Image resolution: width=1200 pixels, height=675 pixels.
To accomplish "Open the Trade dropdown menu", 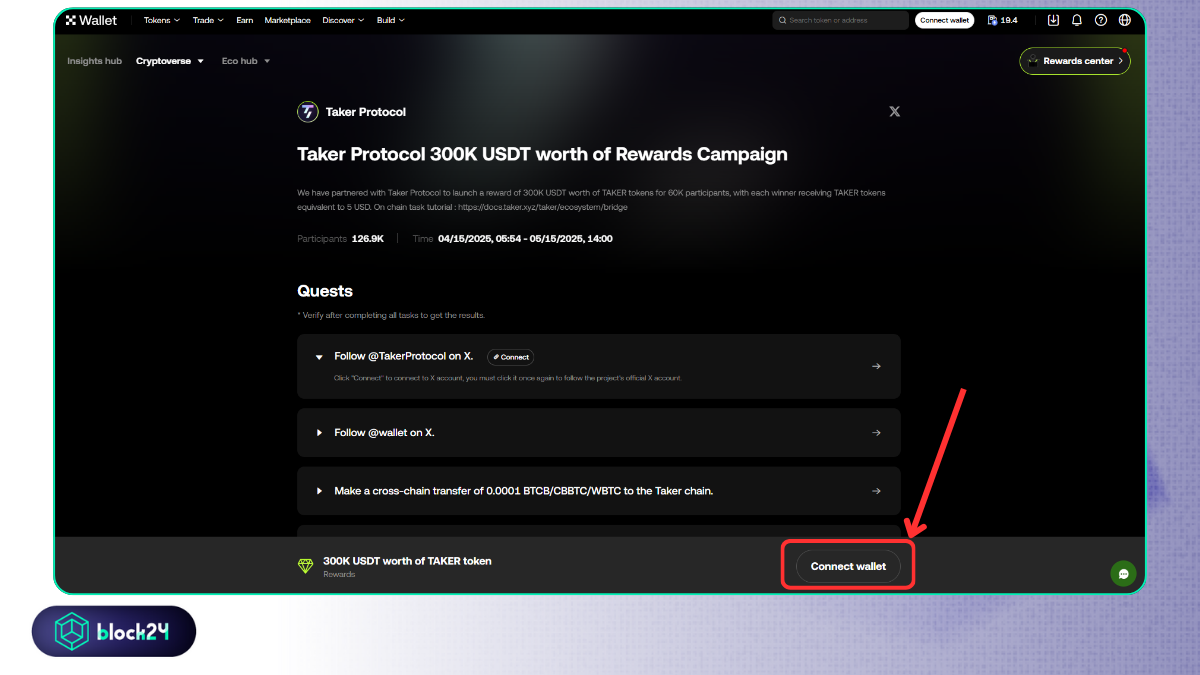I will [208, 20].
